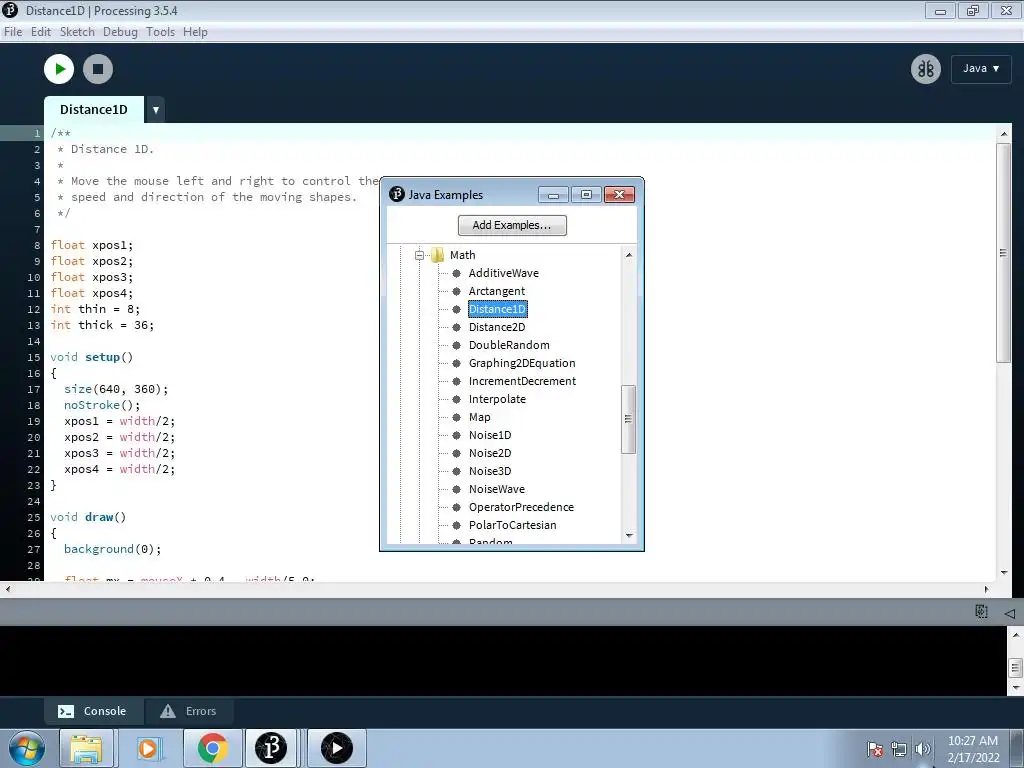The width and height of the screenshot is (1024, 768).
Task: Open the Tools menu
Action: pos(161,32)
